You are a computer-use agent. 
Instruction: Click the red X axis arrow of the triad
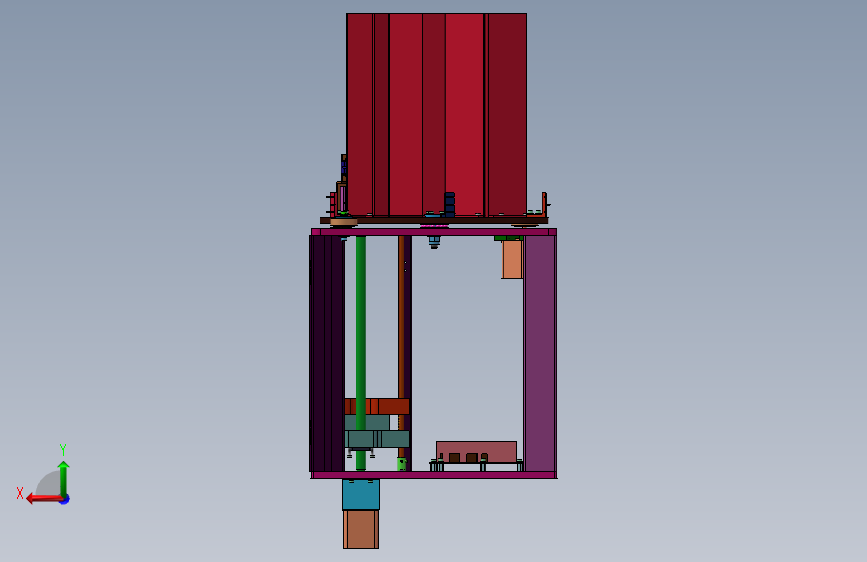[x=44, y=499]
